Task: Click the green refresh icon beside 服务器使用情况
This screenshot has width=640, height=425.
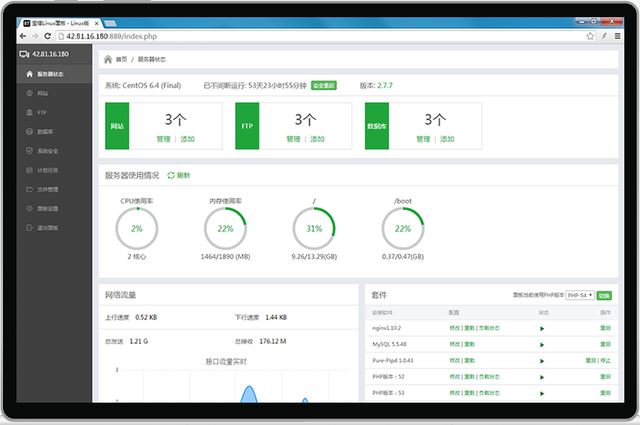Action: coord(171,175)
